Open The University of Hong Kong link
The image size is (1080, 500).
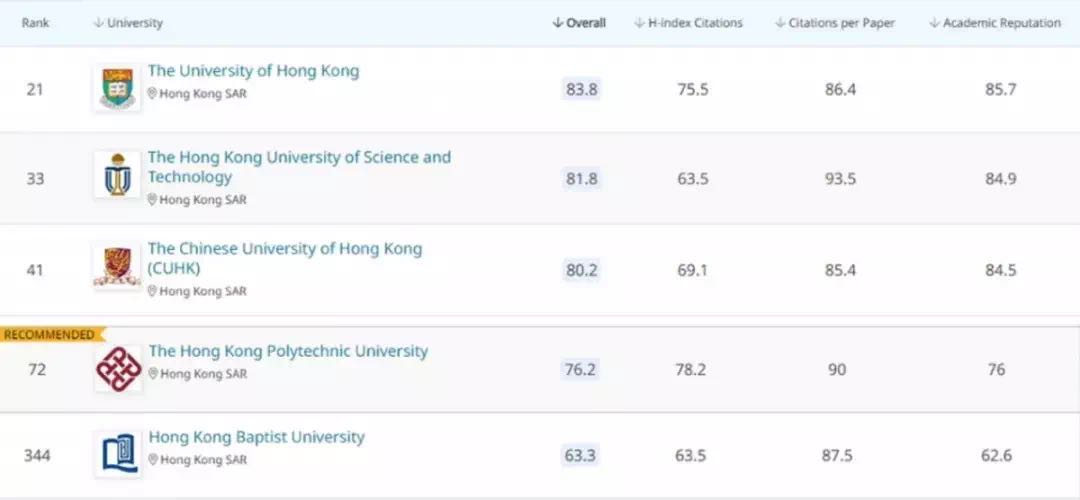(x=253, y=71)
